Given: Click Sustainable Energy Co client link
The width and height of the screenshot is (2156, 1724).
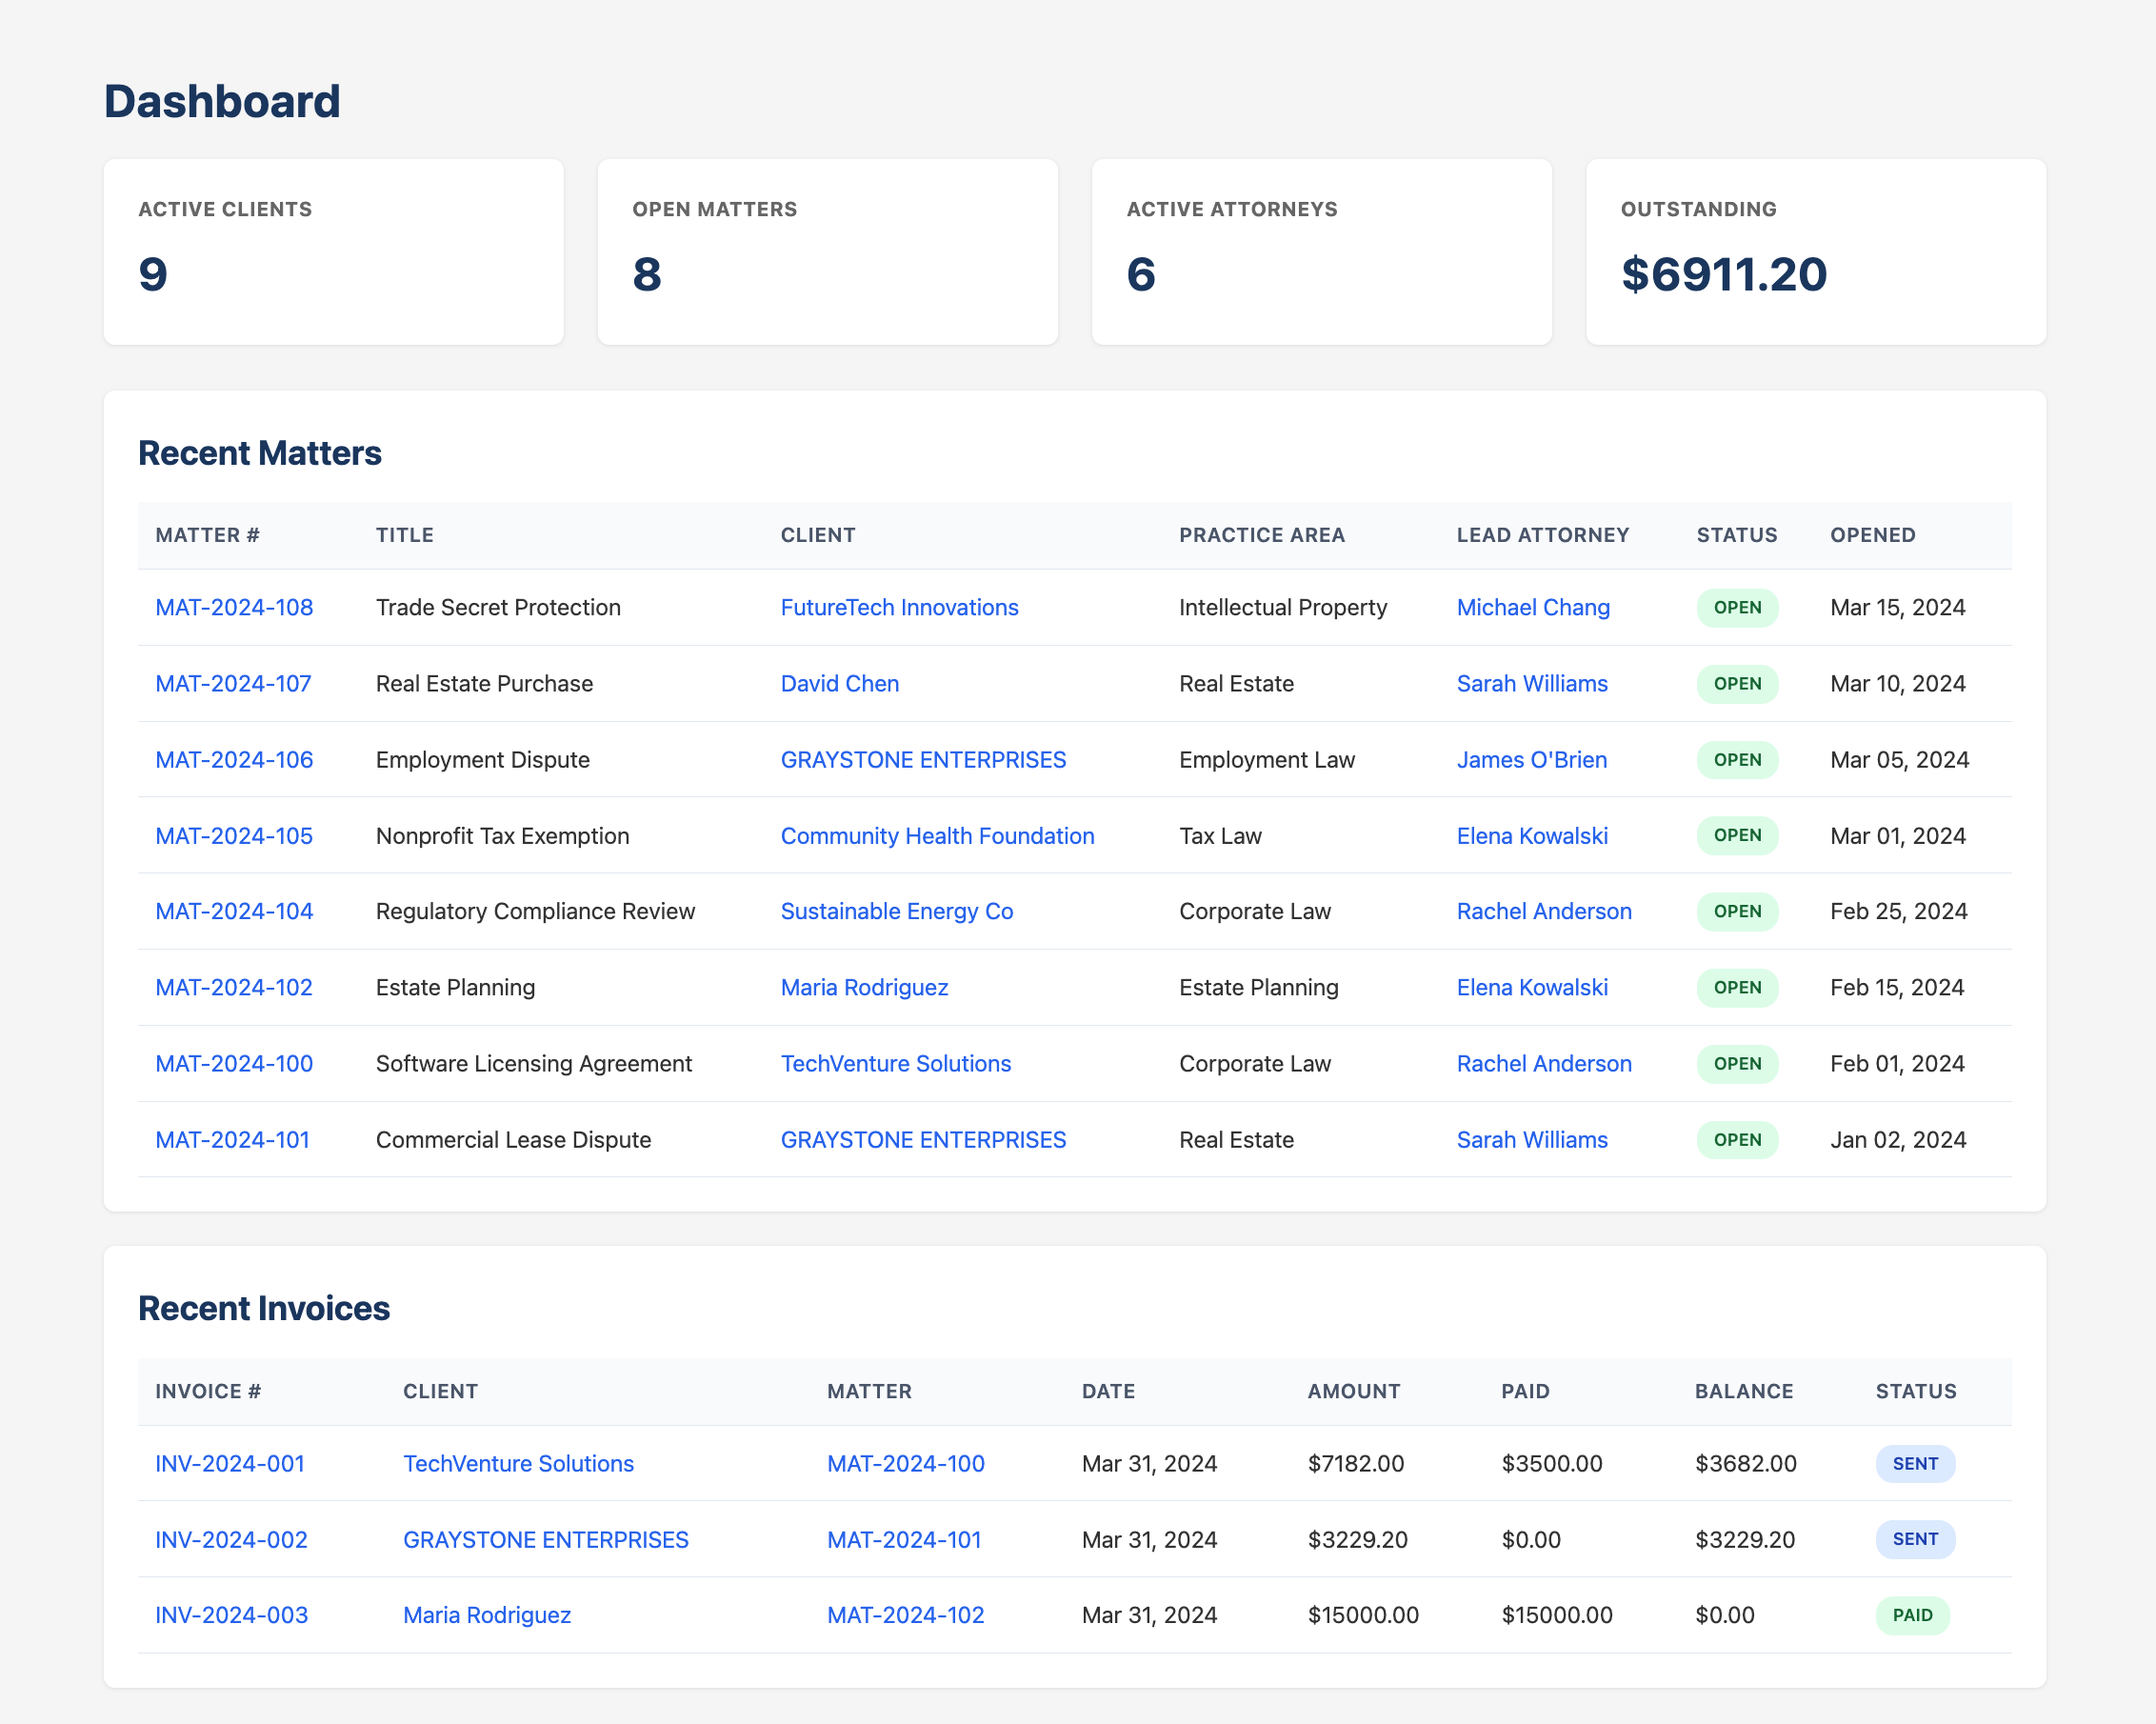Looking at the screenshot, I should pos(896,911).
